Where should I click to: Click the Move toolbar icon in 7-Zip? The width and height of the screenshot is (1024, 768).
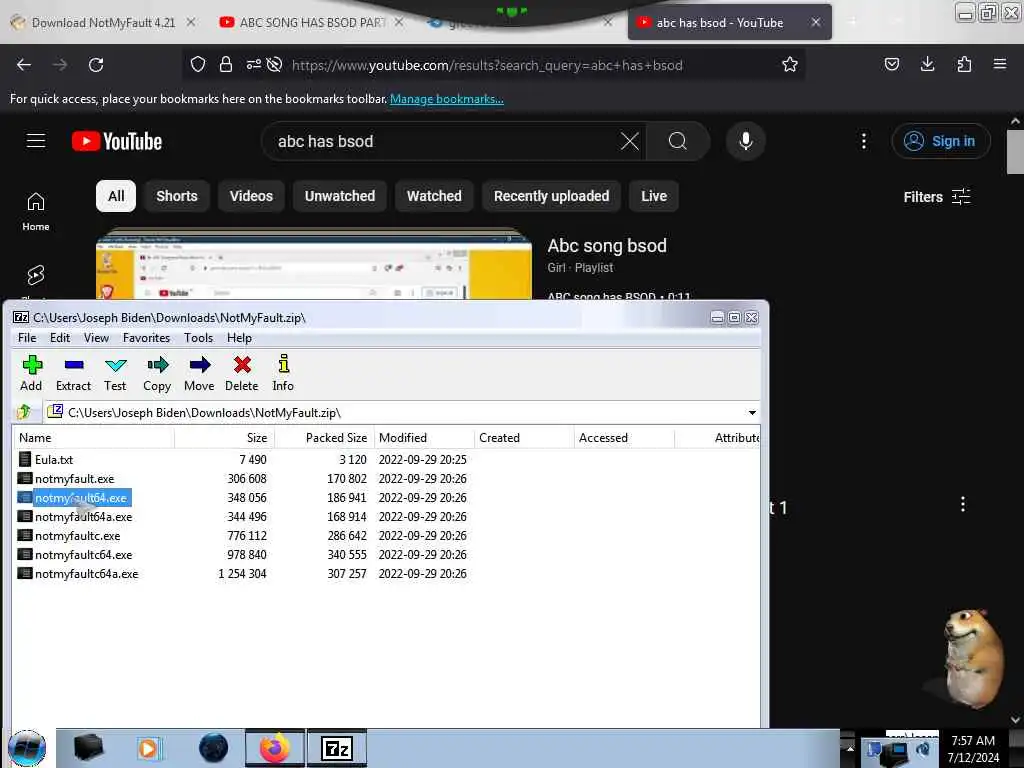[x=199, y=373]
